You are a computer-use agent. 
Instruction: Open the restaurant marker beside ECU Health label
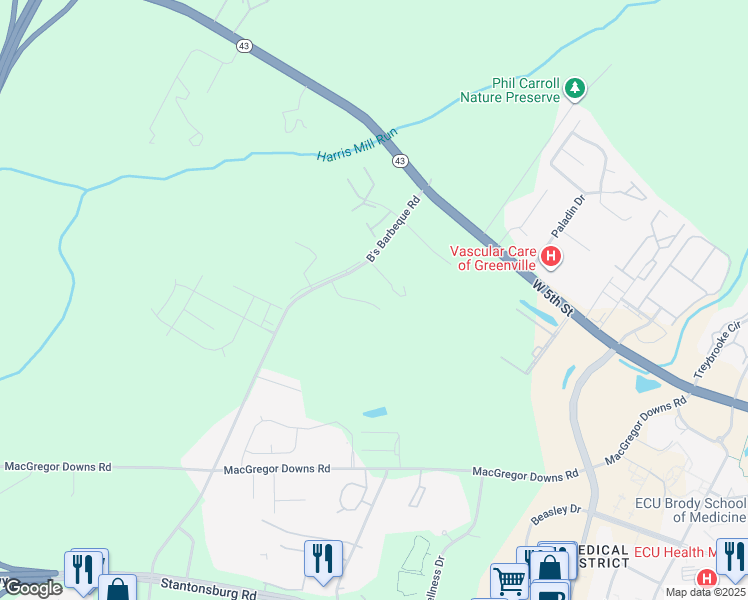[734, 558]
